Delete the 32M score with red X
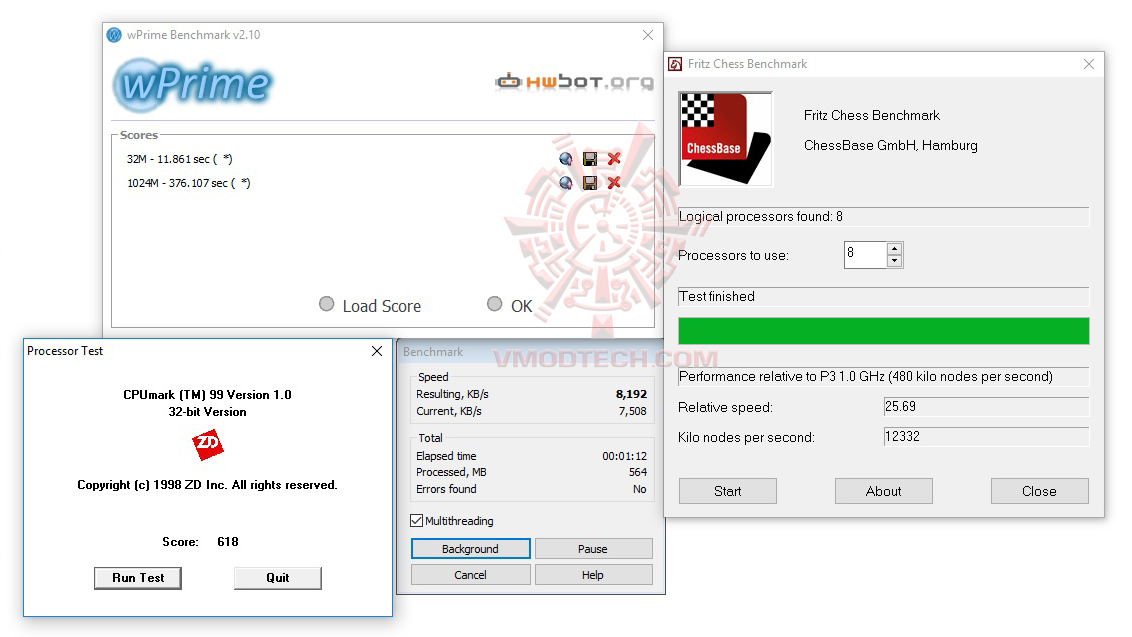This screenshot has width=1132, height=637. click(614, 159)
